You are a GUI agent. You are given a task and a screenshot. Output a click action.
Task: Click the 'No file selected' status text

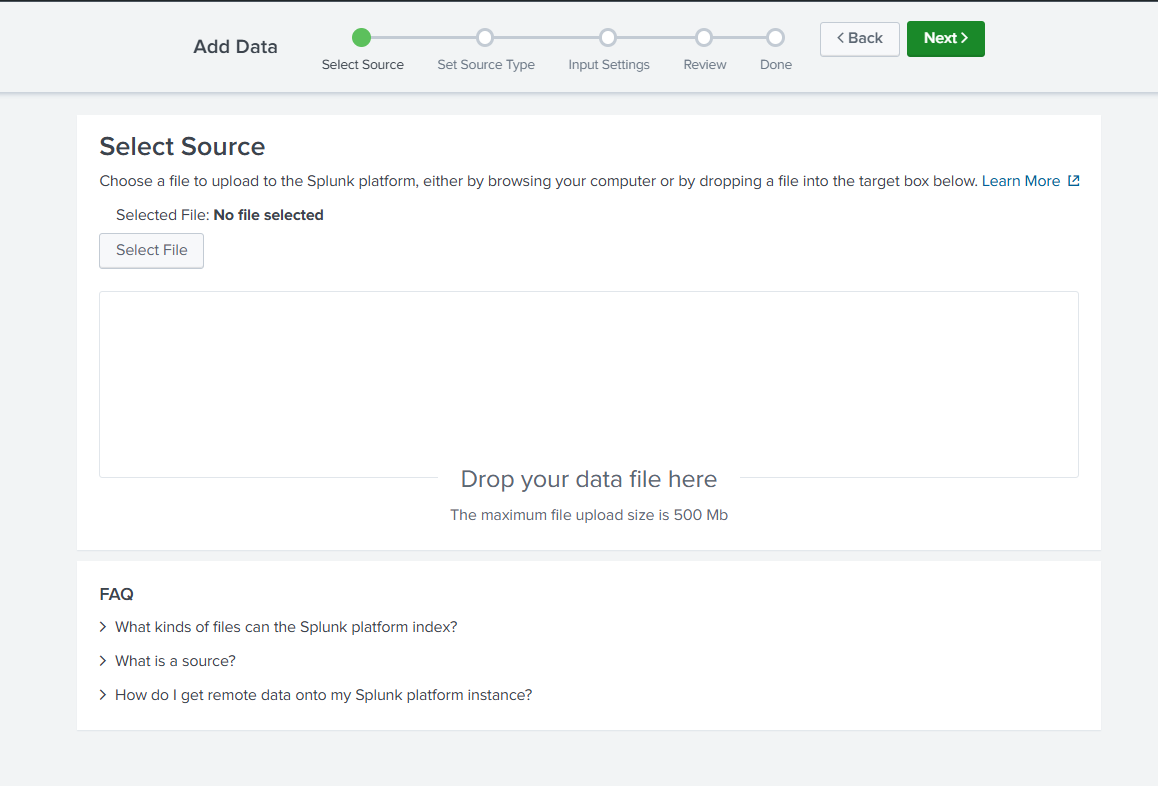click(268, 215)
